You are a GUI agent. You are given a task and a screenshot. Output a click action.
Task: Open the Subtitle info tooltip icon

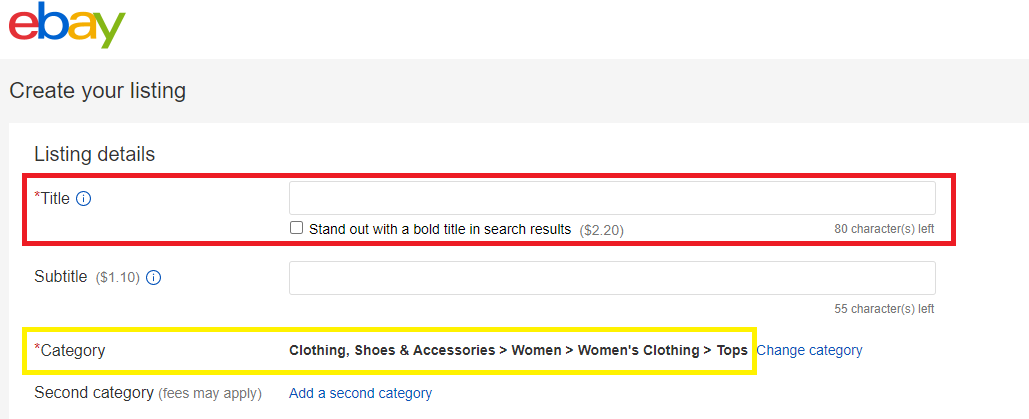point(154,278)
